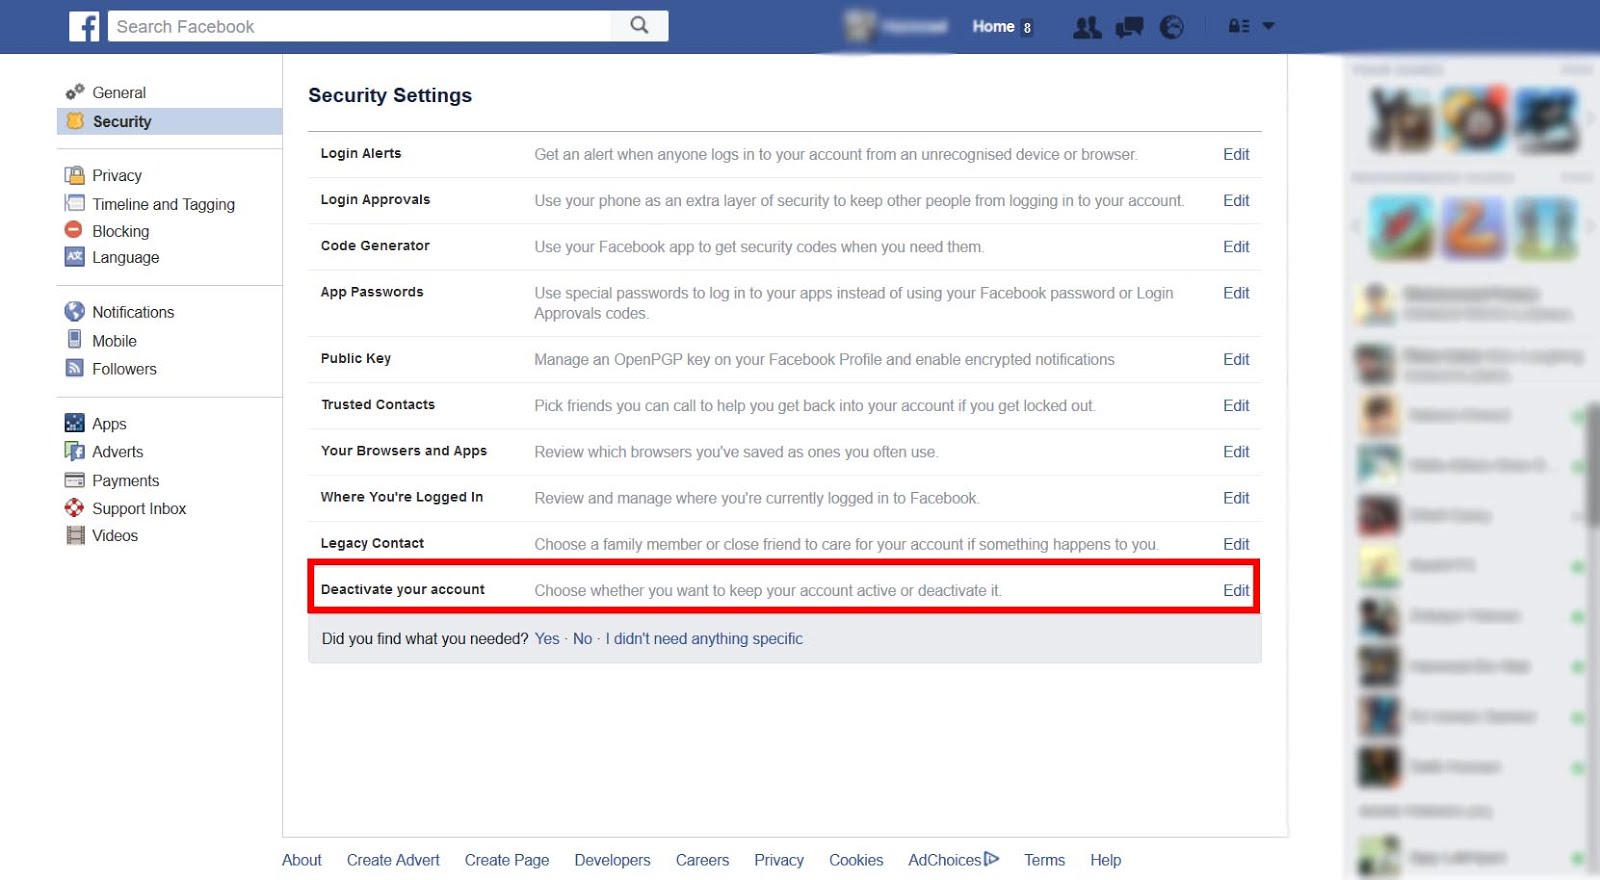Open the privacy shortcuts lock icon
This screenshot has height=880, width=1600.
point(1239,27)
